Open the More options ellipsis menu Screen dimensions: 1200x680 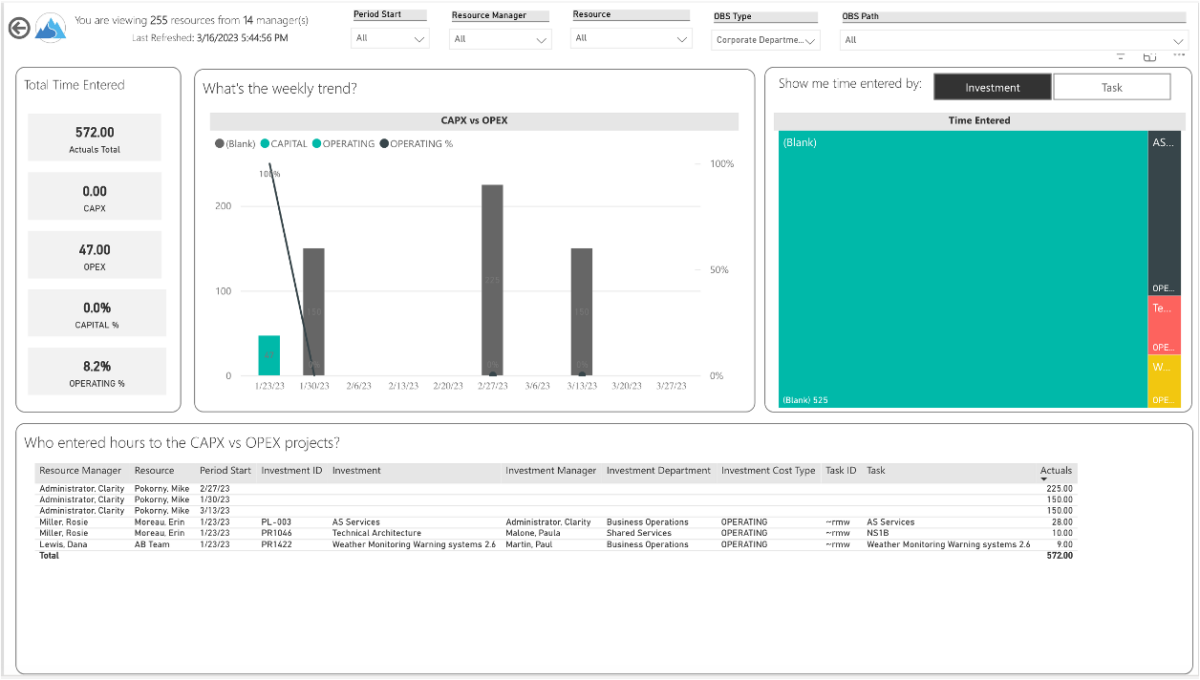[x=1178, y=57]
